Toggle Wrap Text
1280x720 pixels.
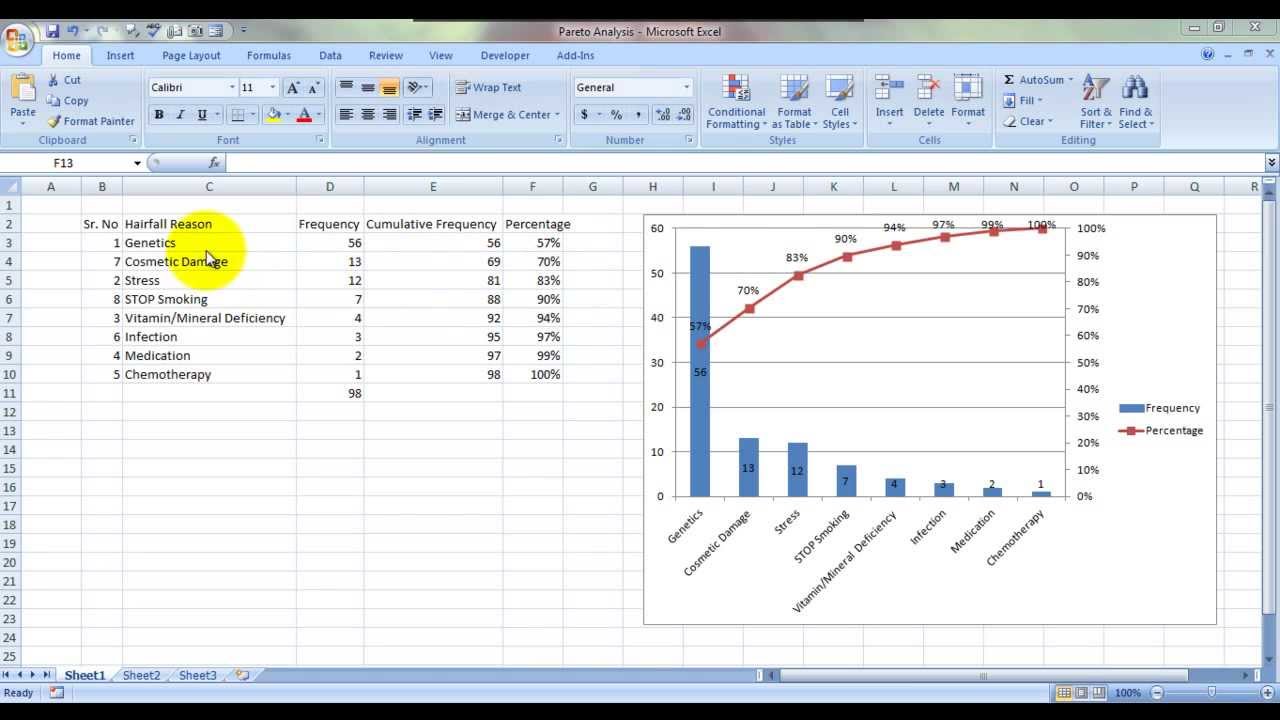coord(489,88)
